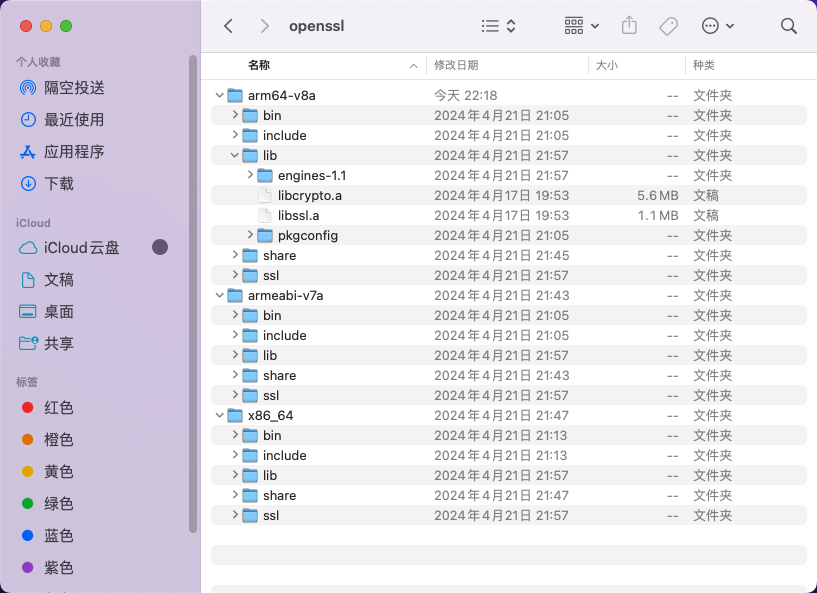Select the x86_64 folder icon
Image resolution: width=817 pixels, height=593 pixels.
point(235,415)
